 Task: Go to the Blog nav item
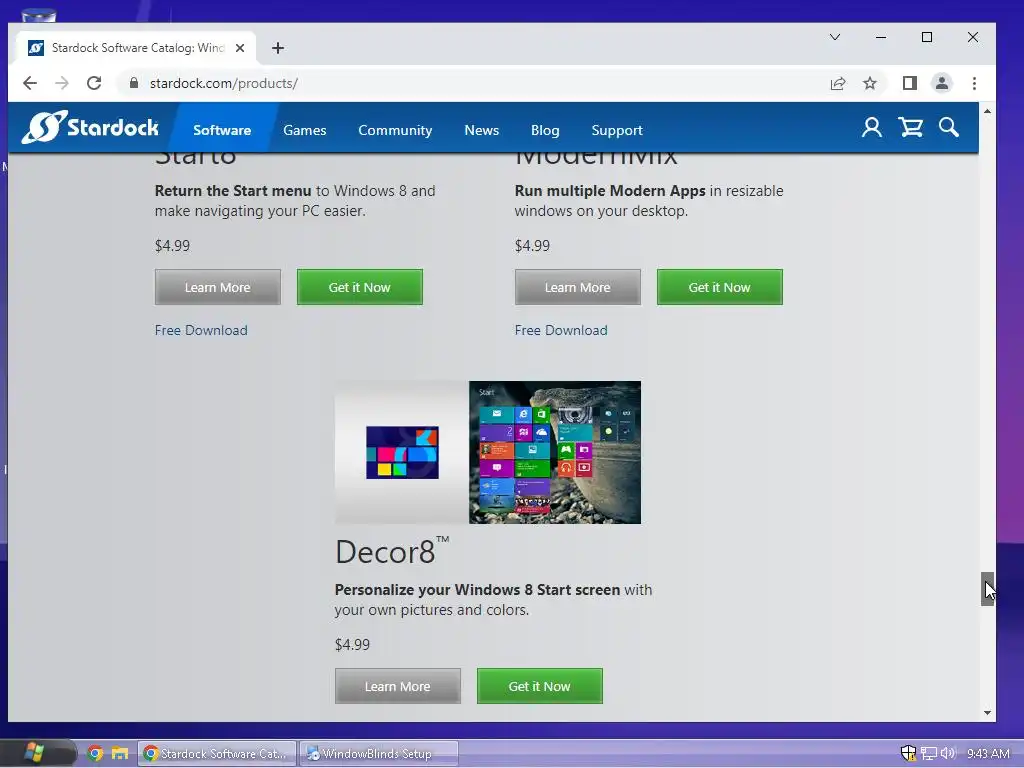(x=545, y=130)
